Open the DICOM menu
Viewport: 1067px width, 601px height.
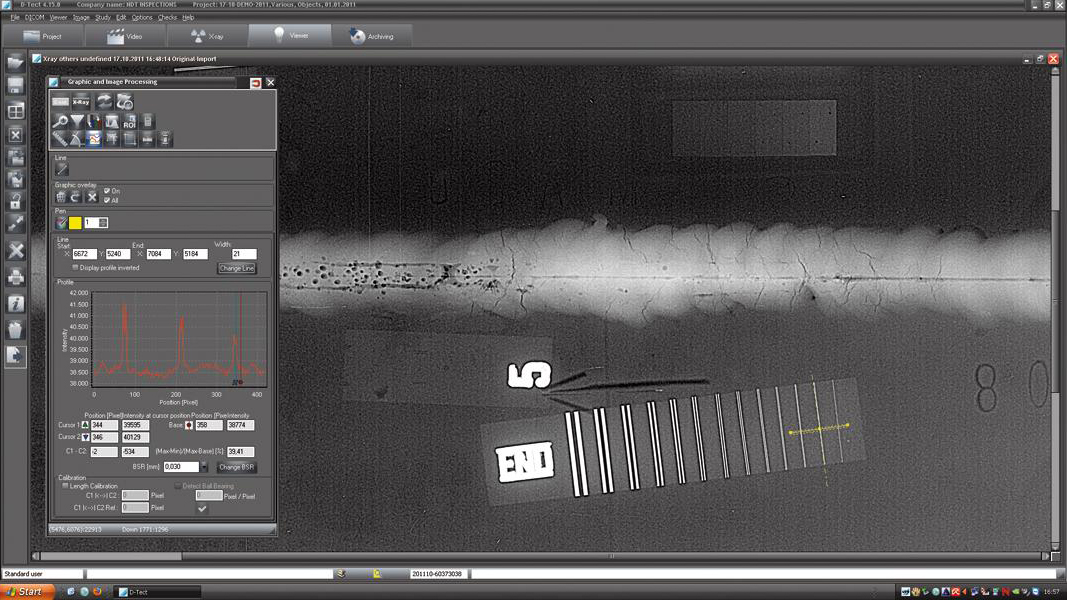point(36,17)
